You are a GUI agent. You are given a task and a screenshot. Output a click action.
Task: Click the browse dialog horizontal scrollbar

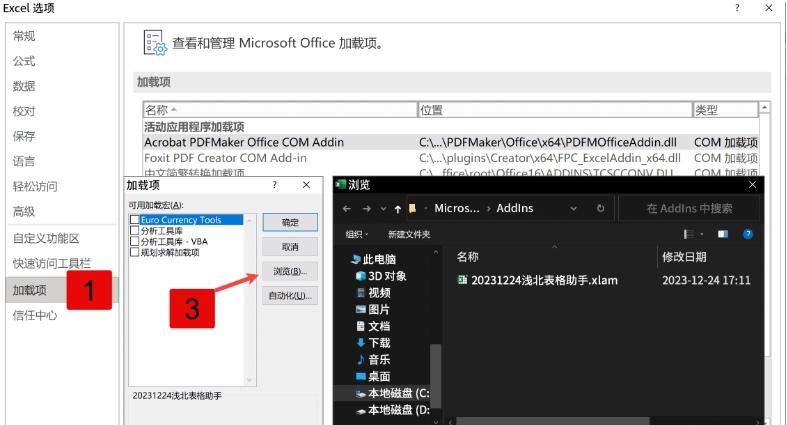[x=553, y=420]
